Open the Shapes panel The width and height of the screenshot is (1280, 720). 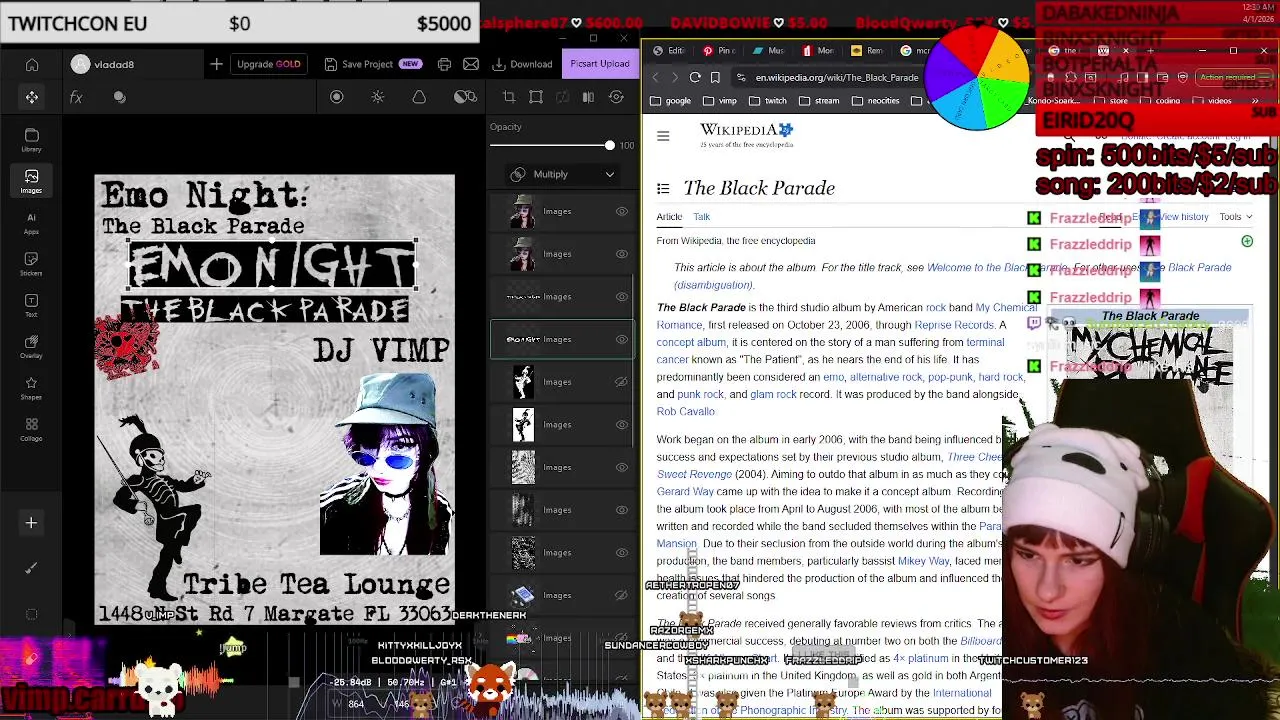(32, 388)
